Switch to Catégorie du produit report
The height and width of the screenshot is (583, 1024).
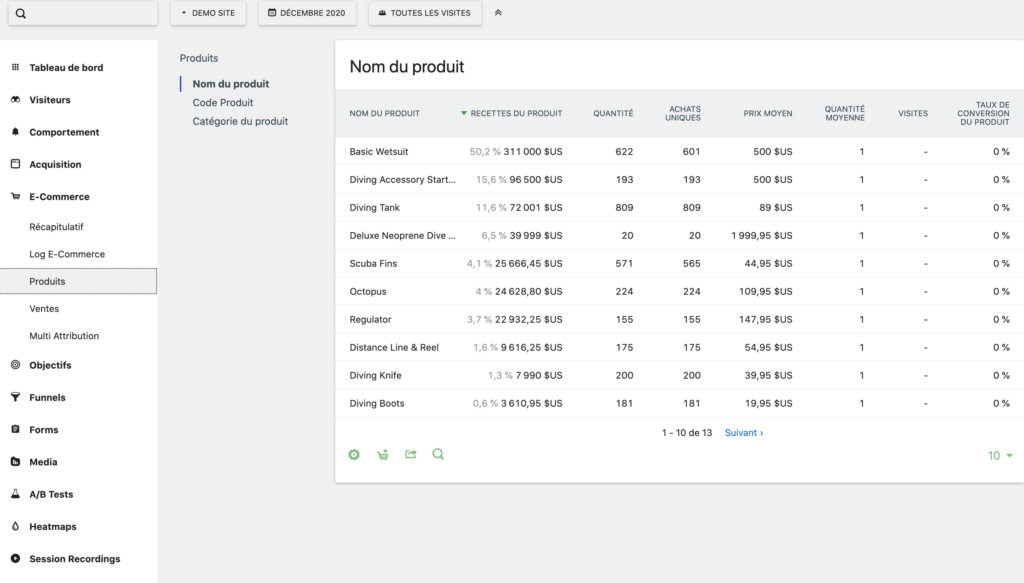[x=240, y=121]
